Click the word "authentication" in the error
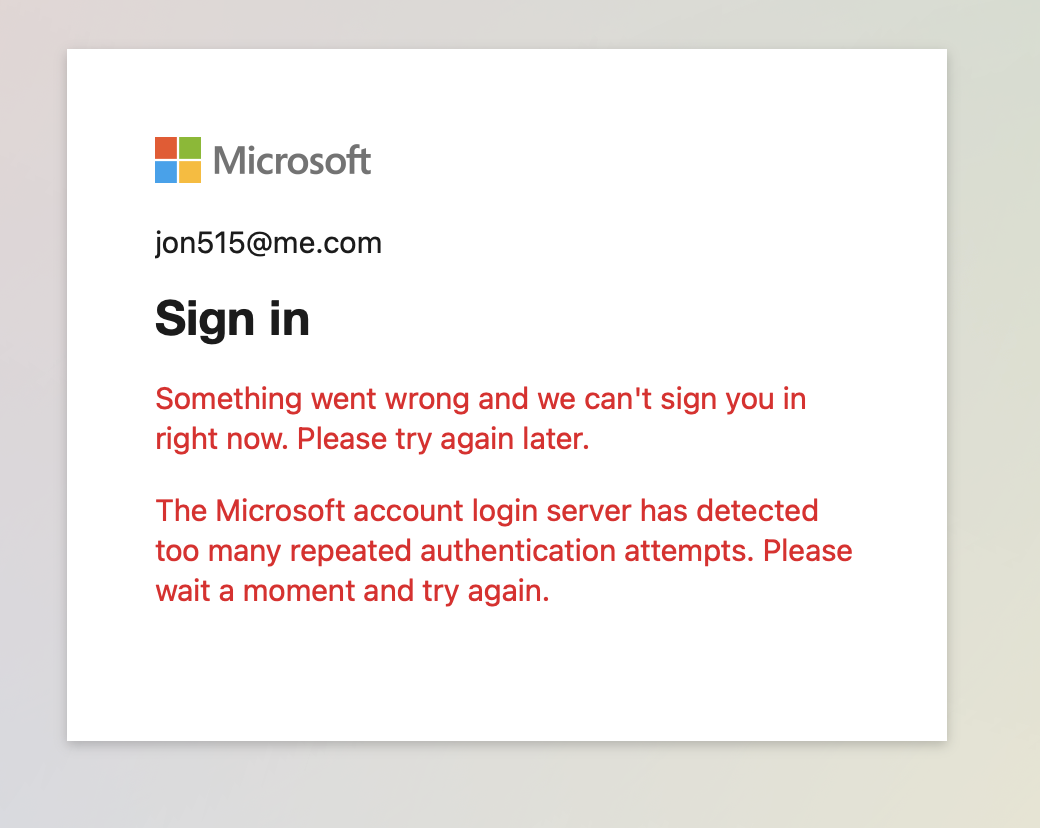This screenshot has height=828, width=1040. tap(531, 551)
